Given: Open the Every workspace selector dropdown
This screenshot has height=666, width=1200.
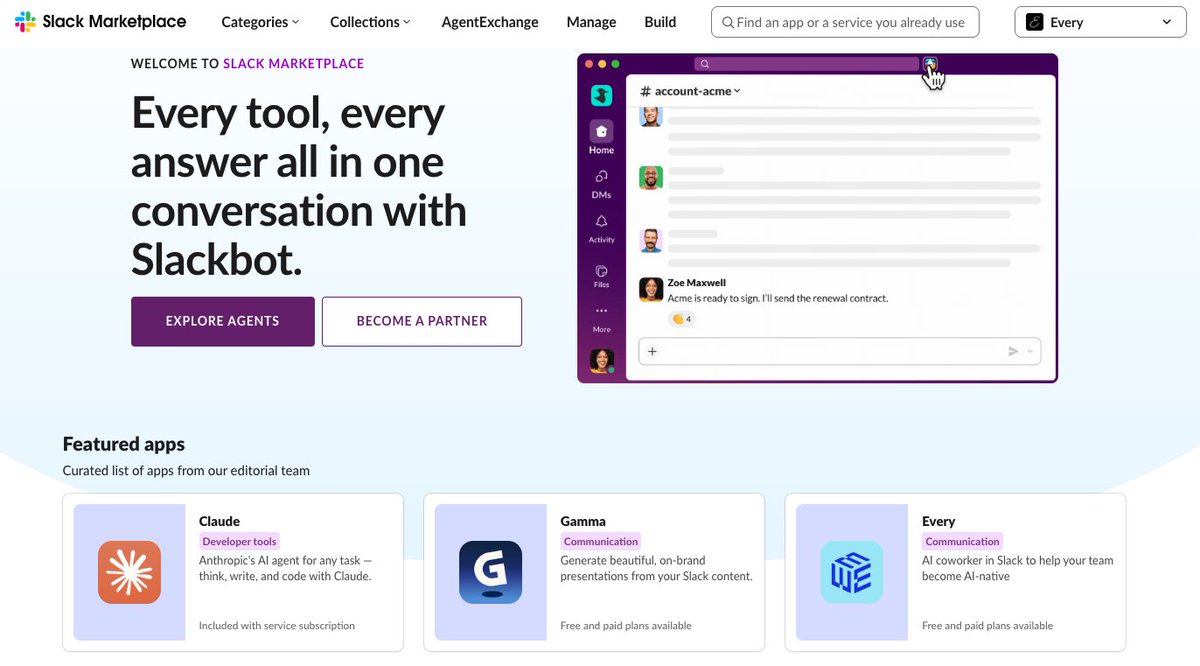Looking at the screenshot, I should point(1100,22).
